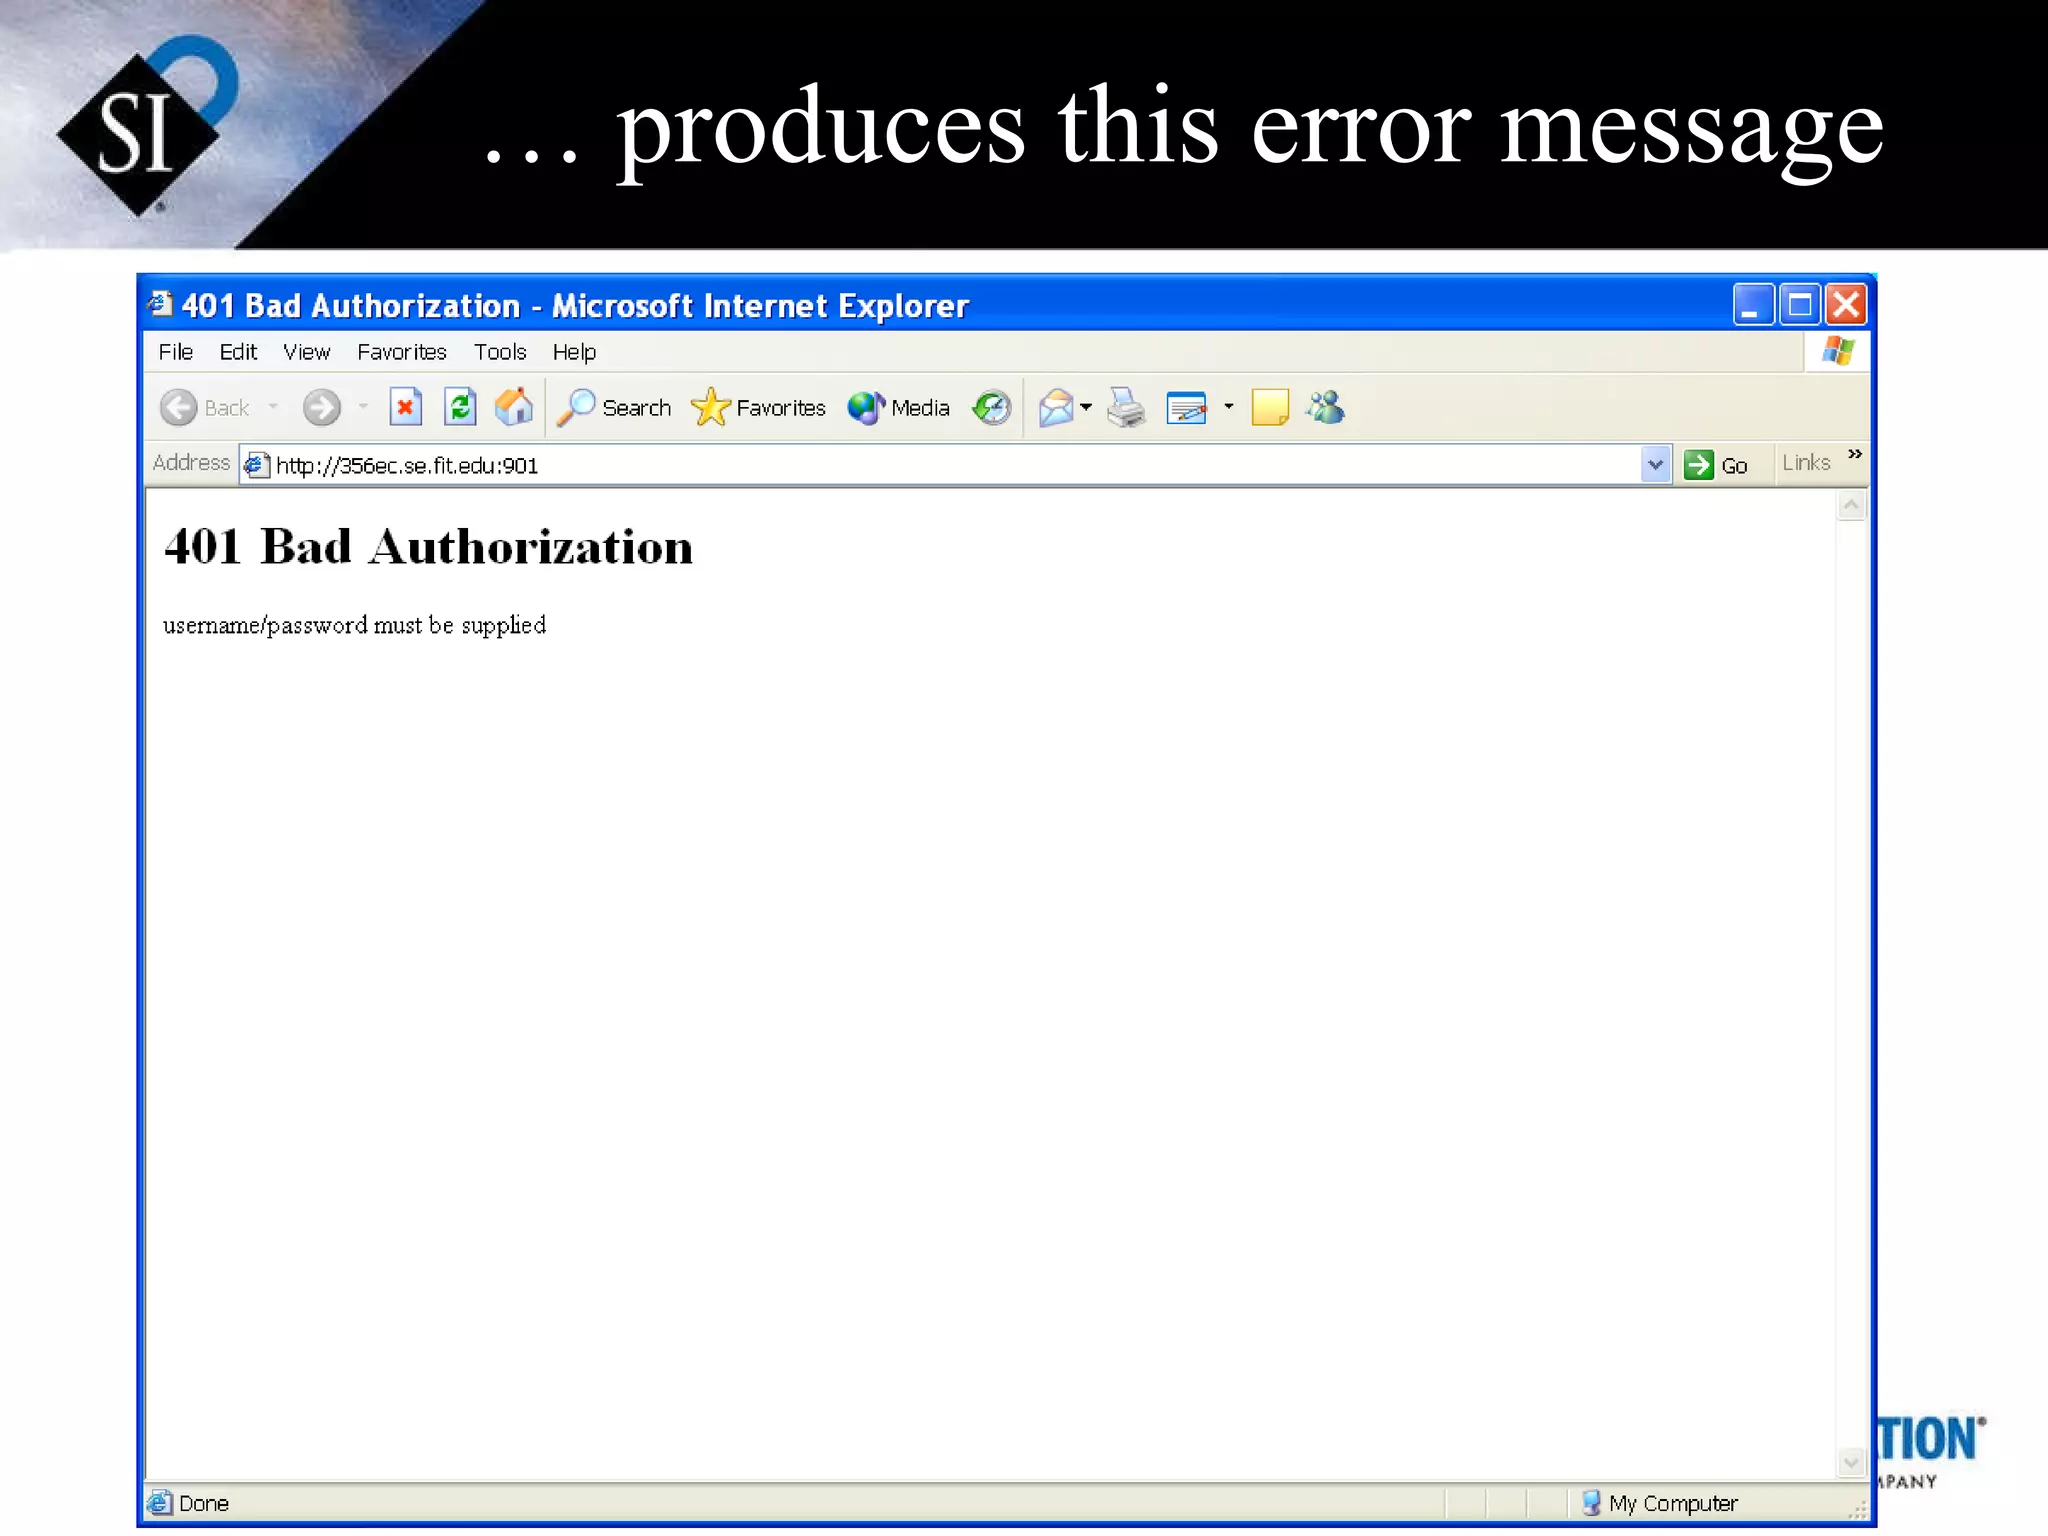Screen dimensions: 2048x1536
Task: Click the scrollbar up arrow
Action: click(x=1851, y=506)
